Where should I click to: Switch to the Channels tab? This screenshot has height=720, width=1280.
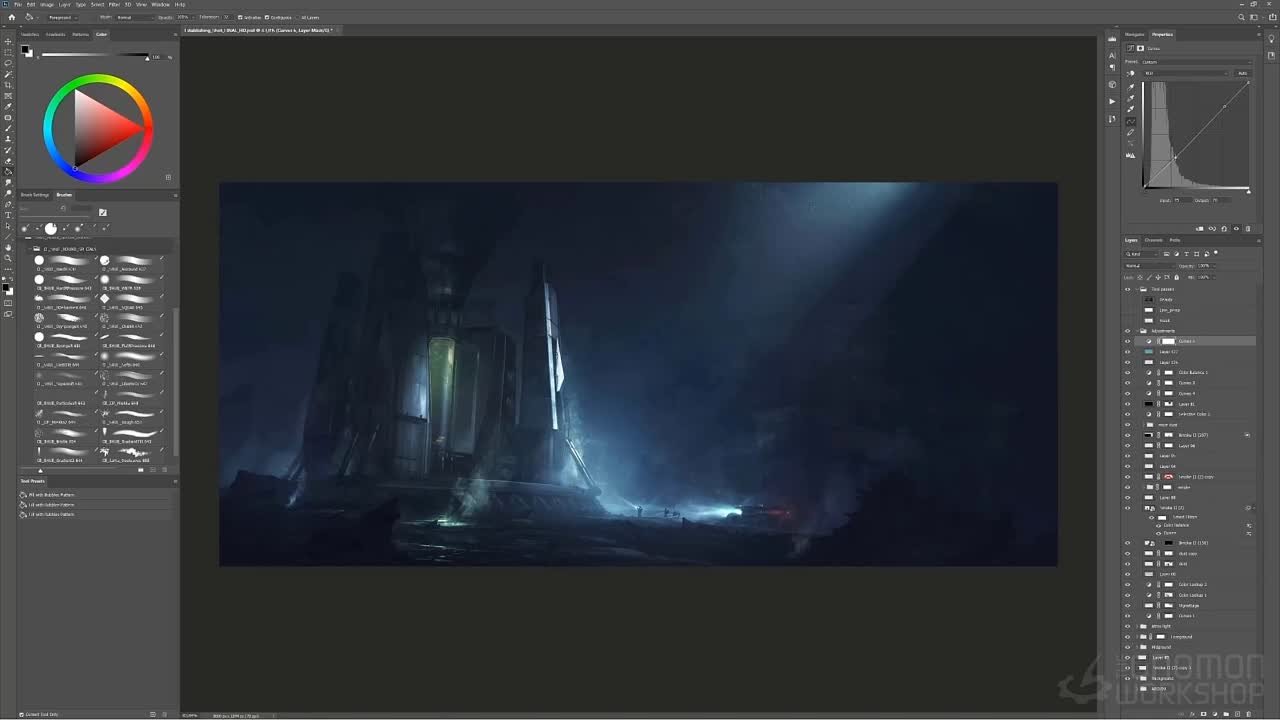pos(1153,240)
